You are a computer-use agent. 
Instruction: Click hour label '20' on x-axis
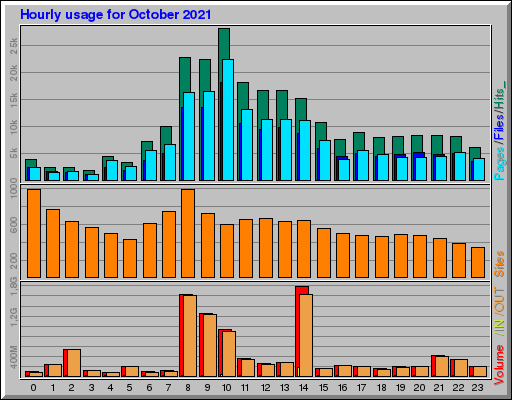click(x=420, y=388)
